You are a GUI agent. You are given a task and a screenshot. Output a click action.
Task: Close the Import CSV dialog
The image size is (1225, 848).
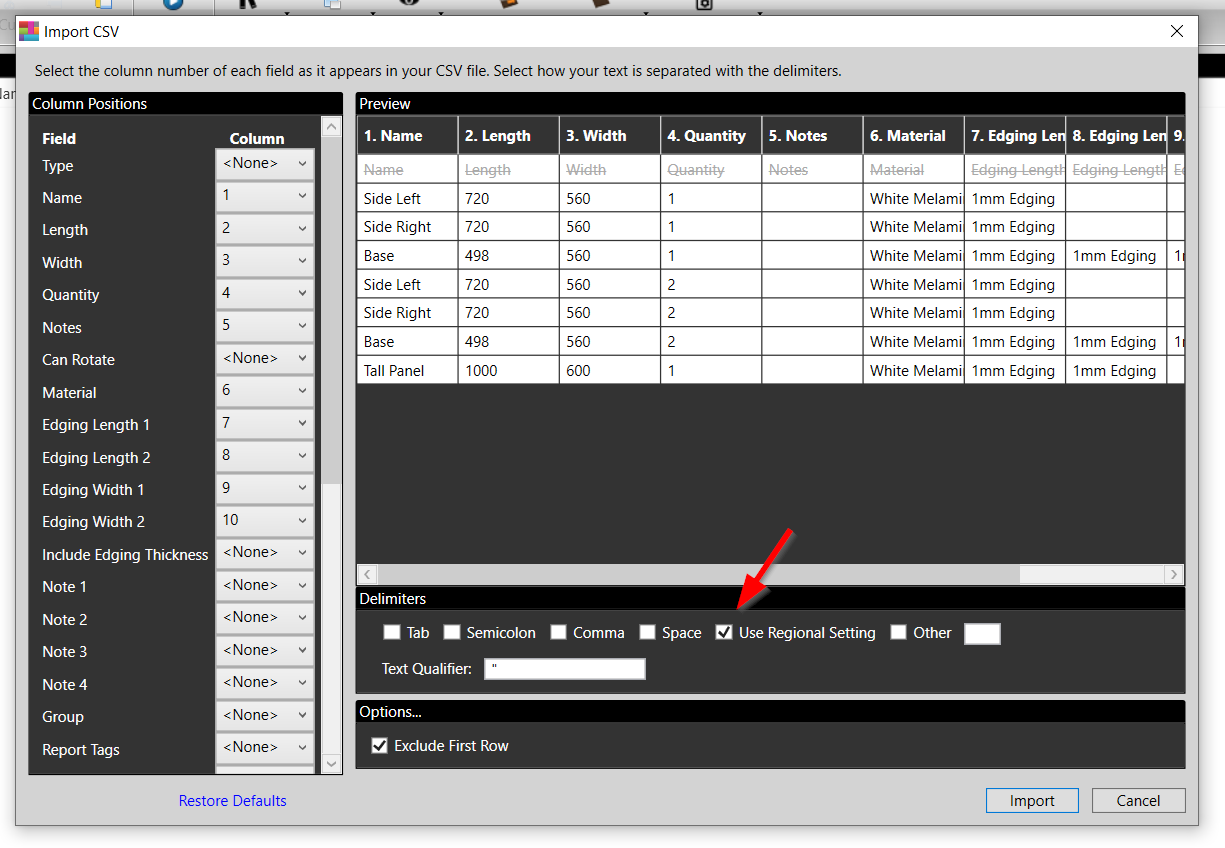coord(1177,32)
